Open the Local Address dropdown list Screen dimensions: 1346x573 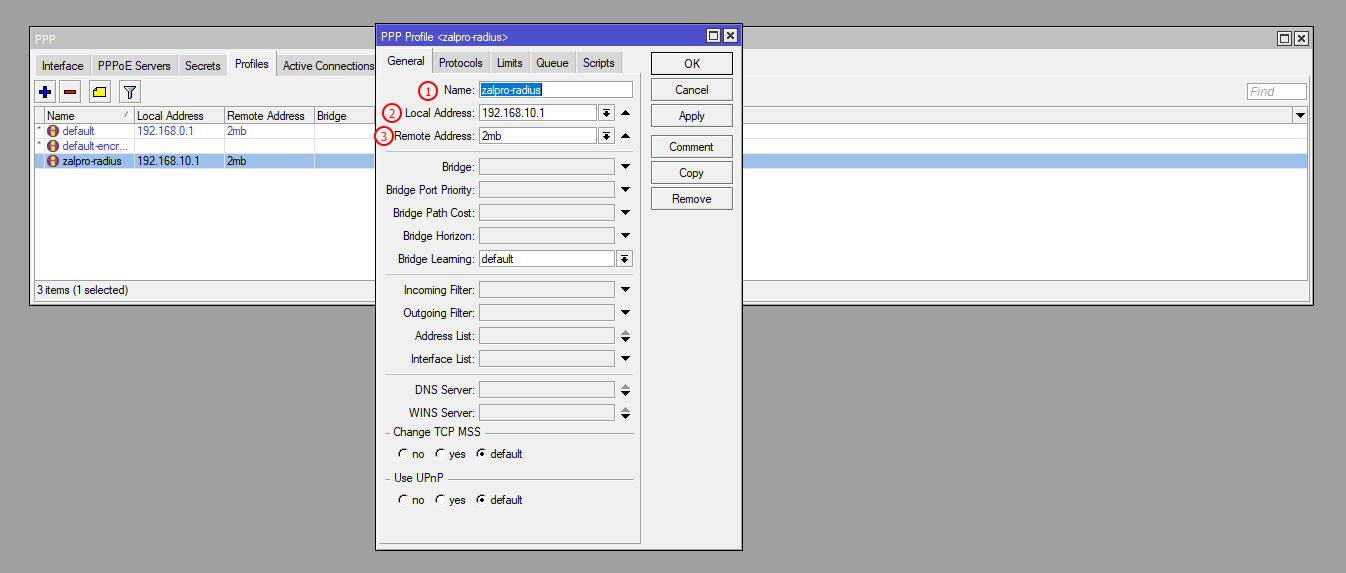tap(606, 113)
